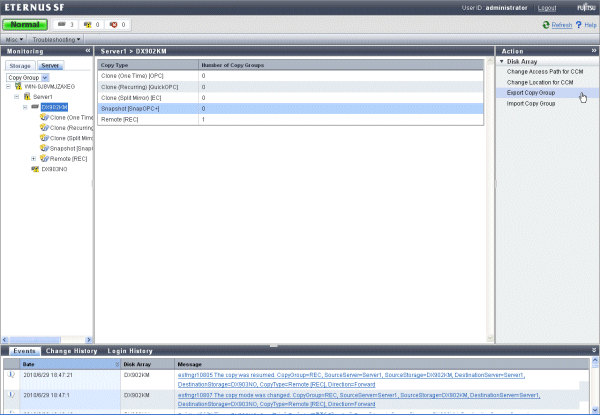The width and height of the screenshot is (600, 415).
Task: Click the Refresh link
Action: click(x=562, y=25)
